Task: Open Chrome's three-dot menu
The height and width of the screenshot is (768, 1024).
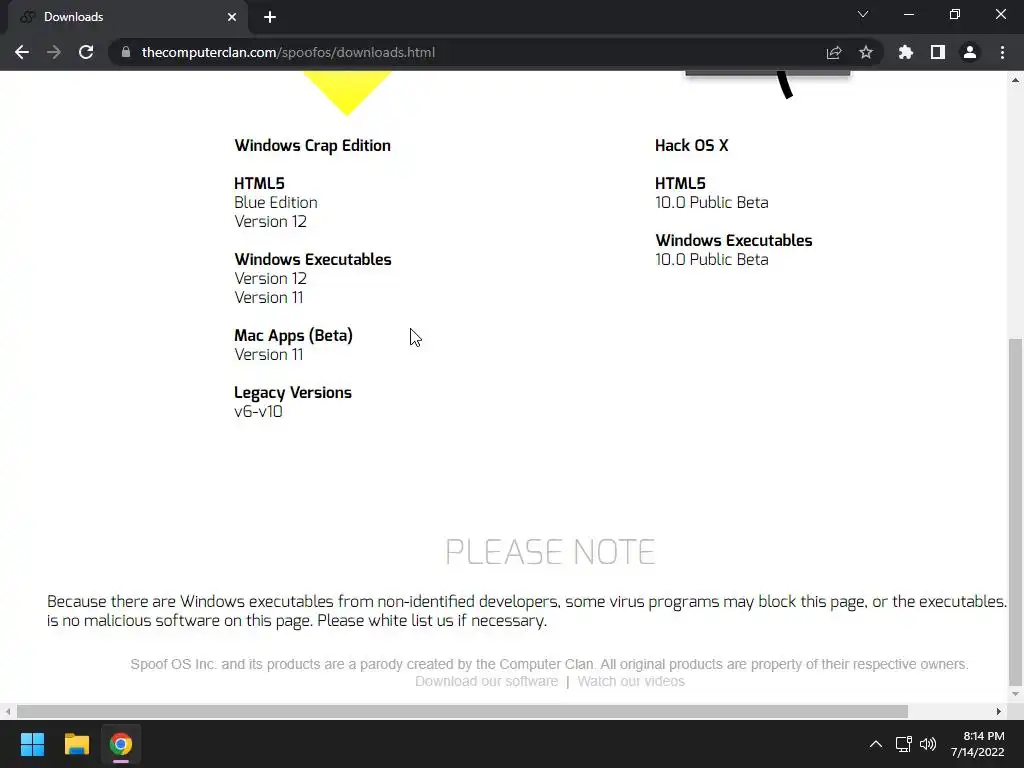Action: [x=1002, y=52]
